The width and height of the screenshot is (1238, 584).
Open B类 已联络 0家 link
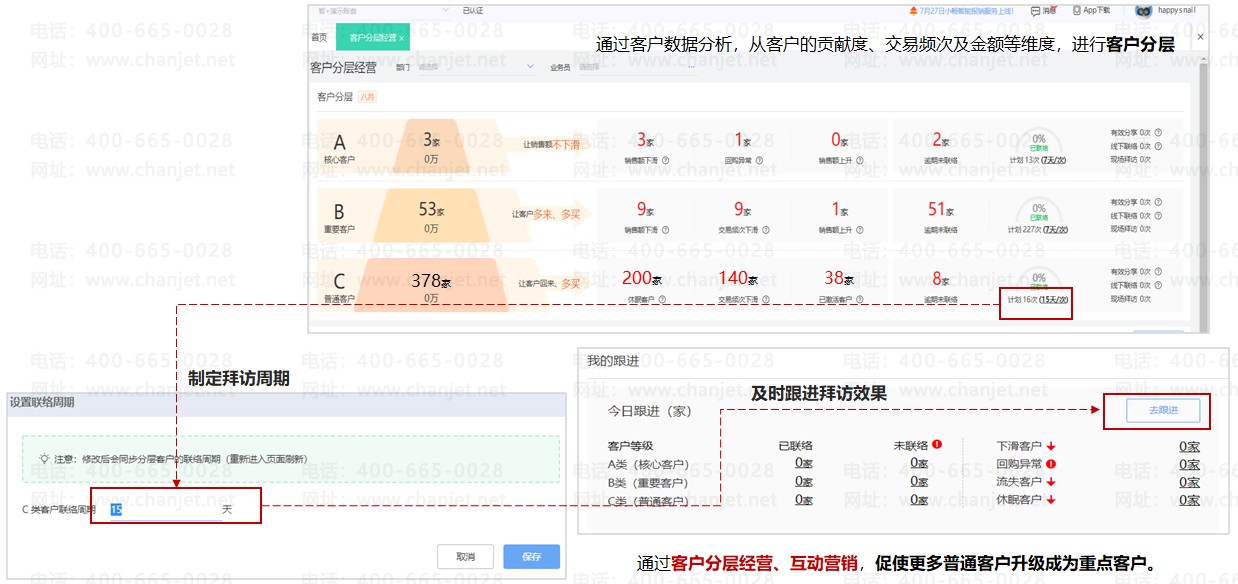pos(804,481)
